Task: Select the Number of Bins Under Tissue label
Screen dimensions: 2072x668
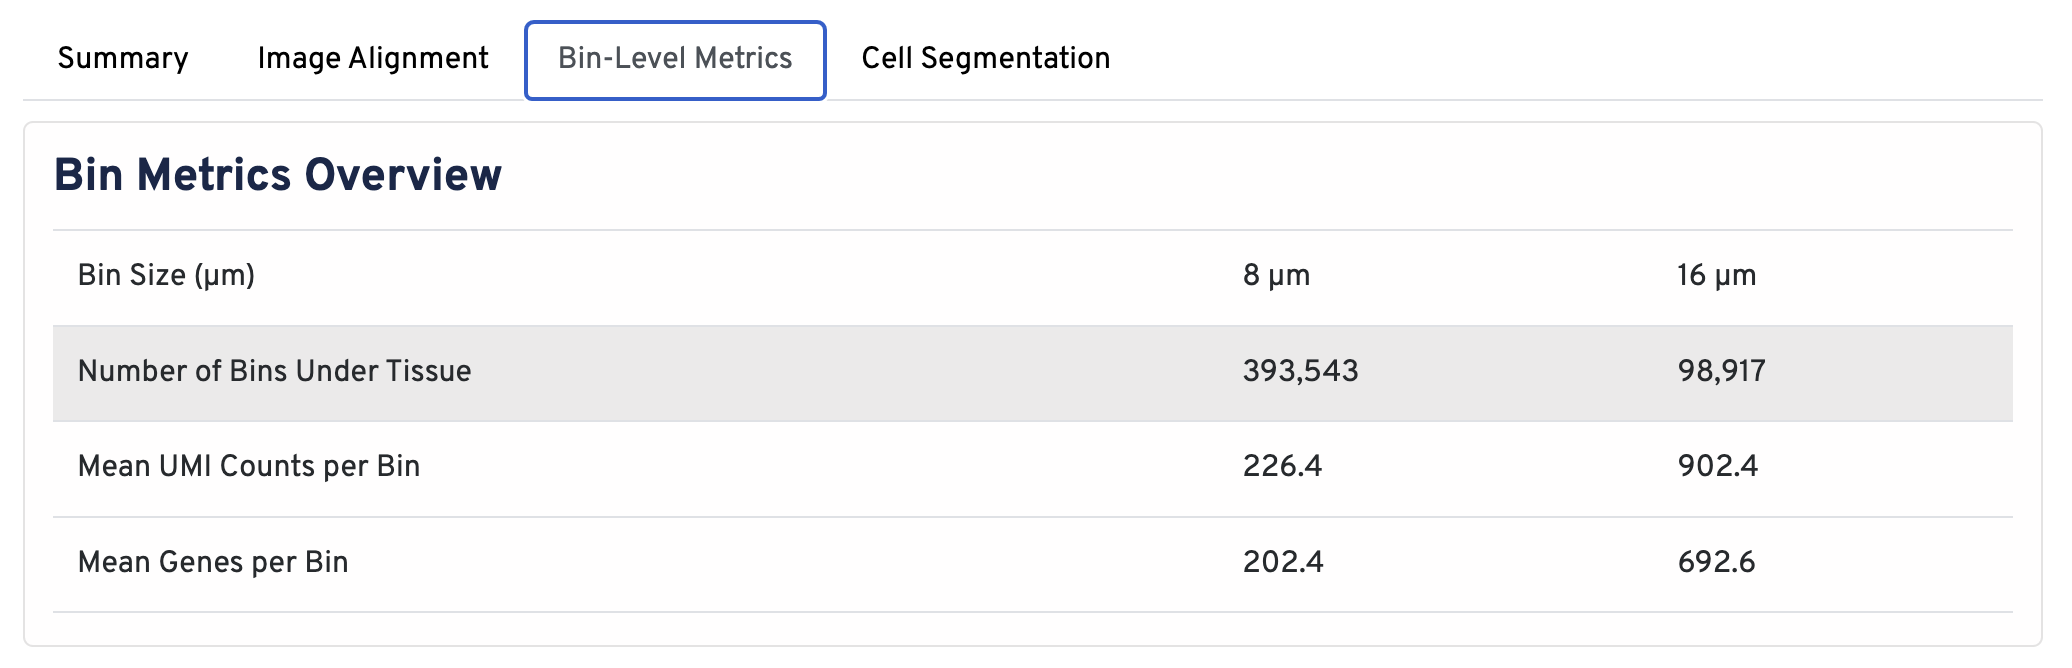Action: (274, 371)
